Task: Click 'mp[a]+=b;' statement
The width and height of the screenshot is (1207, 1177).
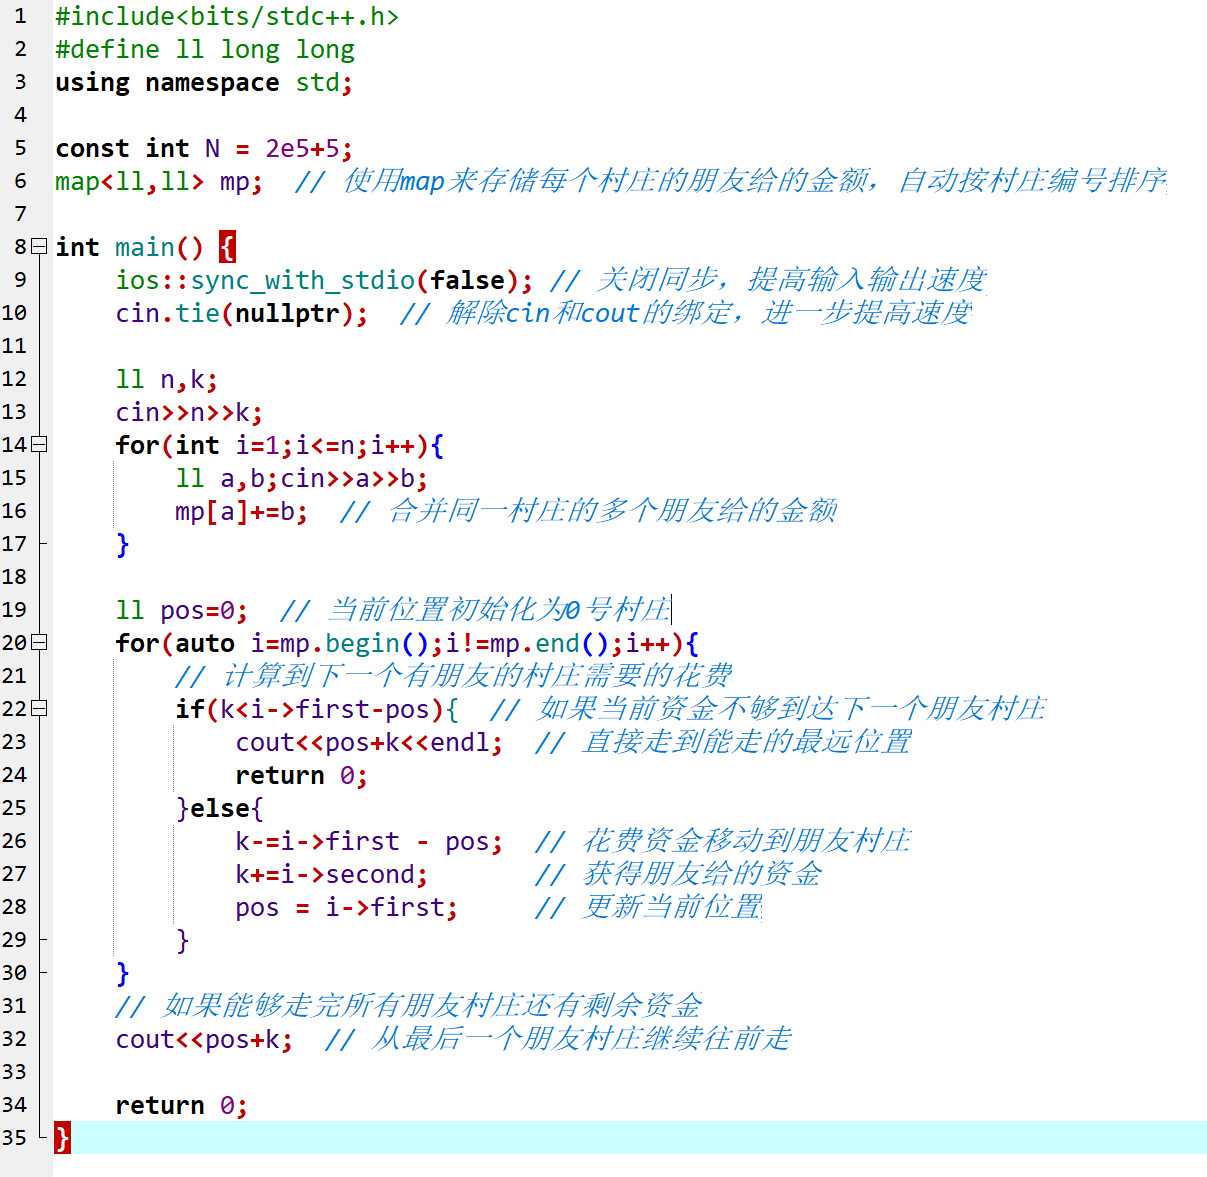Action: [241, 512]
